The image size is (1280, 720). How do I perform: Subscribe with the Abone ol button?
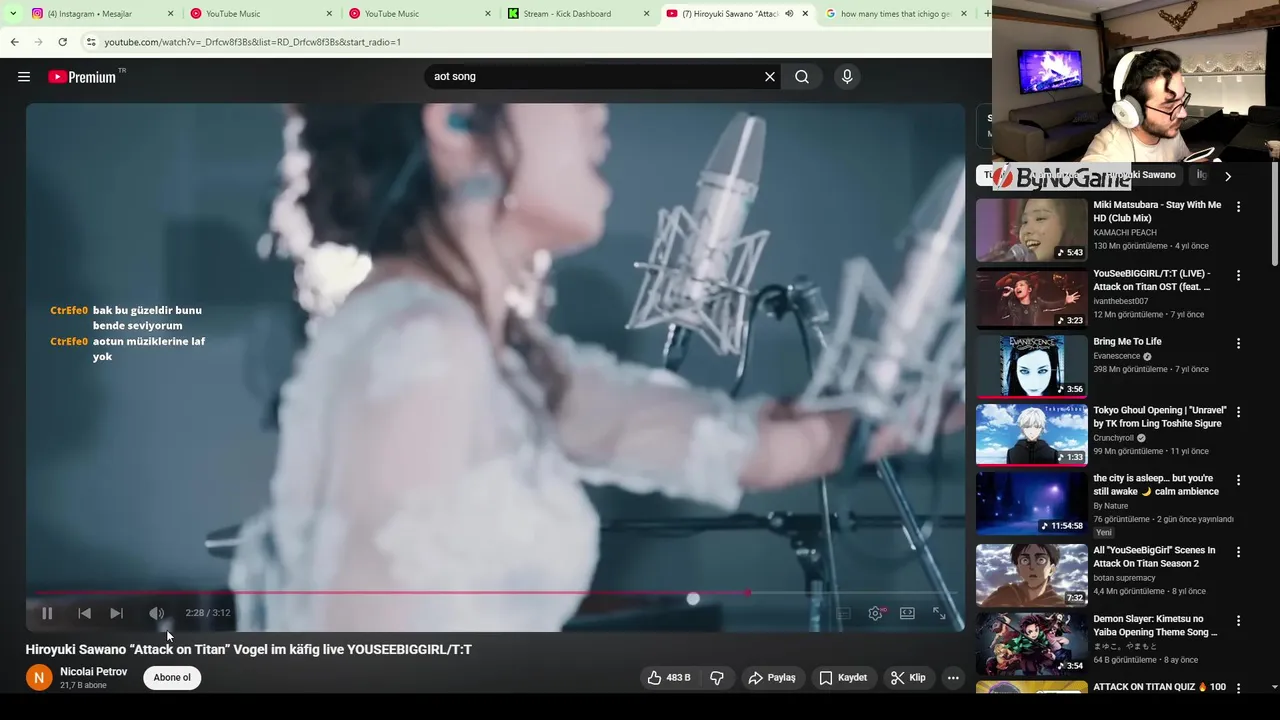pyautogui.click(x=172, y=678)
